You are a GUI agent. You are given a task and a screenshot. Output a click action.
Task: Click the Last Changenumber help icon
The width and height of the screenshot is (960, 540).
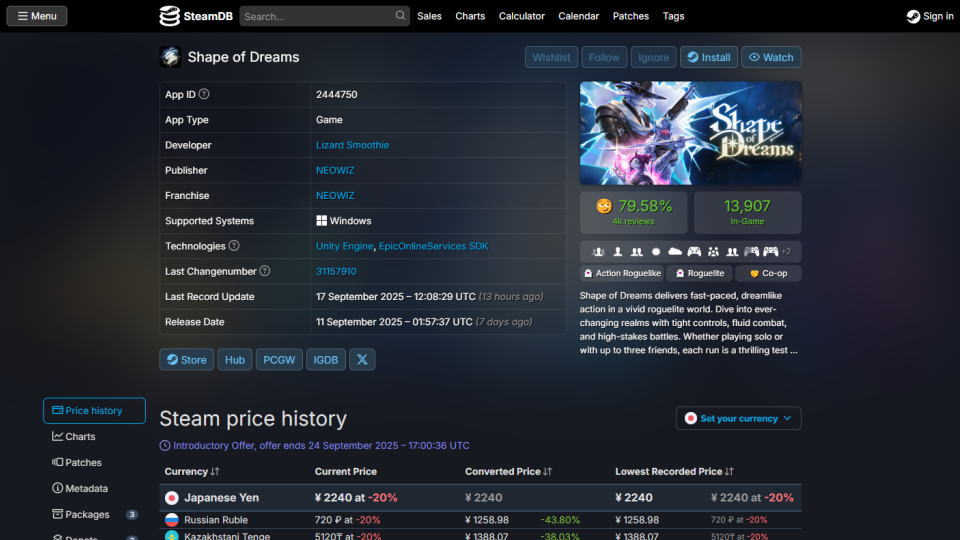coord(264,271)
